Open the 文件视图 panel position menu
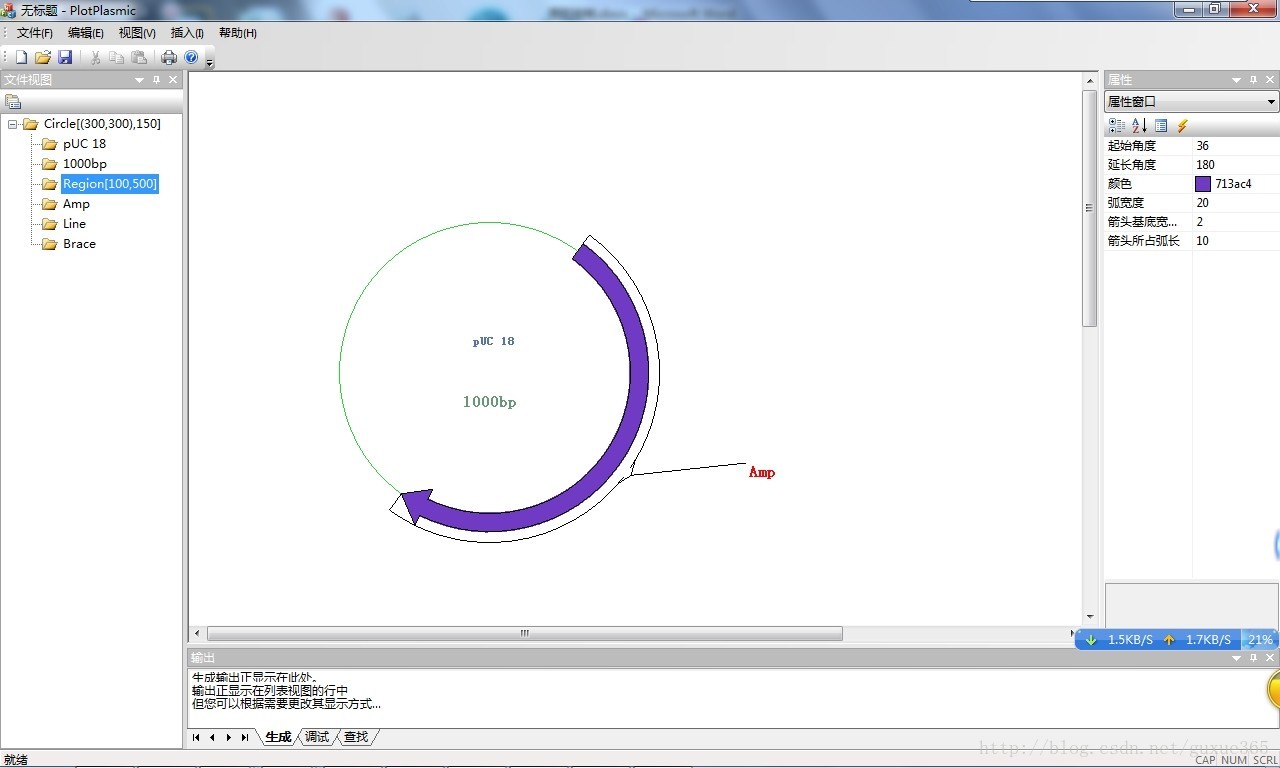Image resolution: width=1280 pixels, height=768 pixels. [140, 80]
